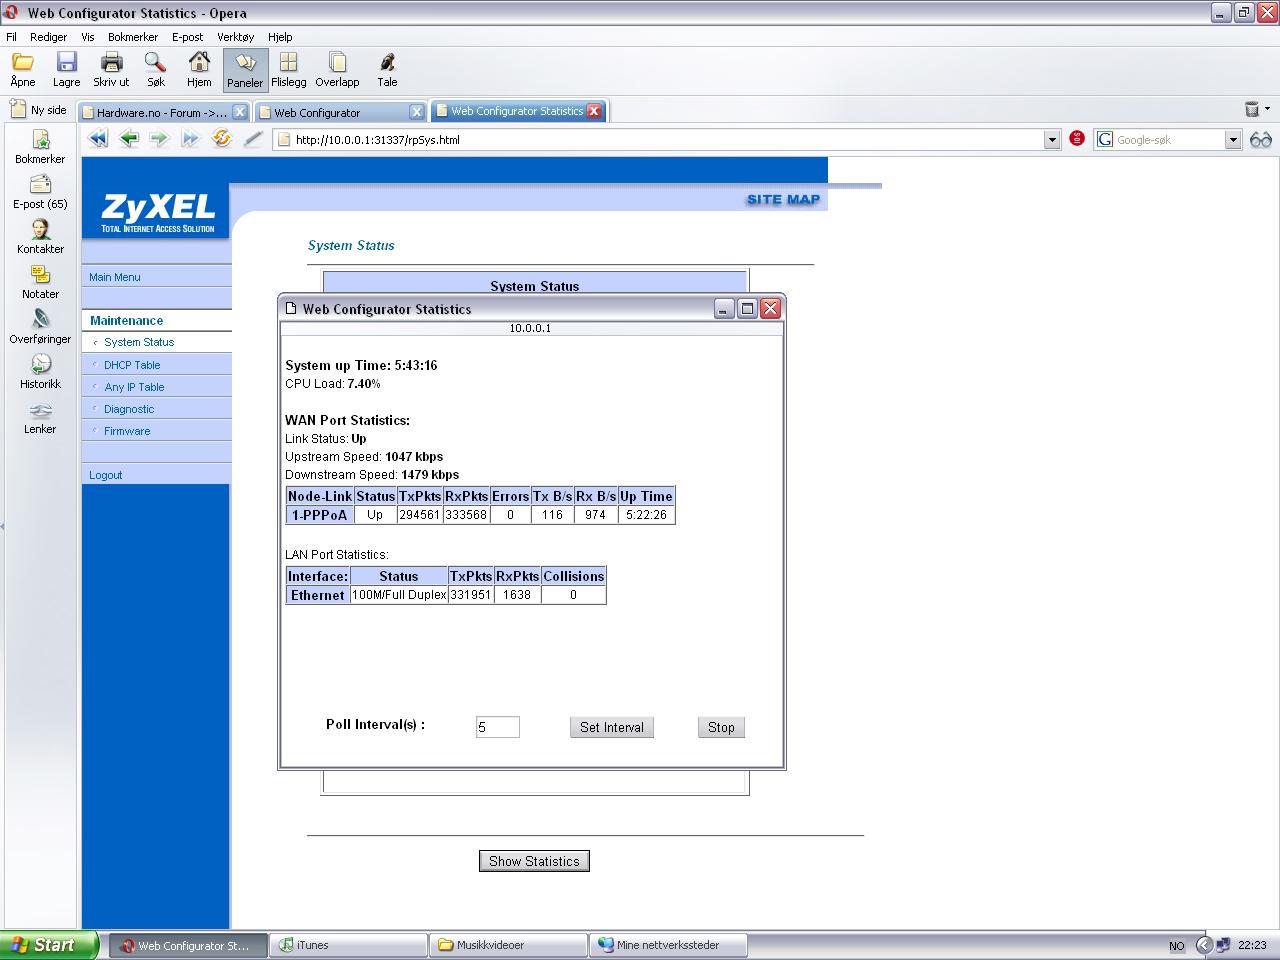The image size is (1280, 960).
Task: Open the Hjelp menu
Action: (280, 37)
